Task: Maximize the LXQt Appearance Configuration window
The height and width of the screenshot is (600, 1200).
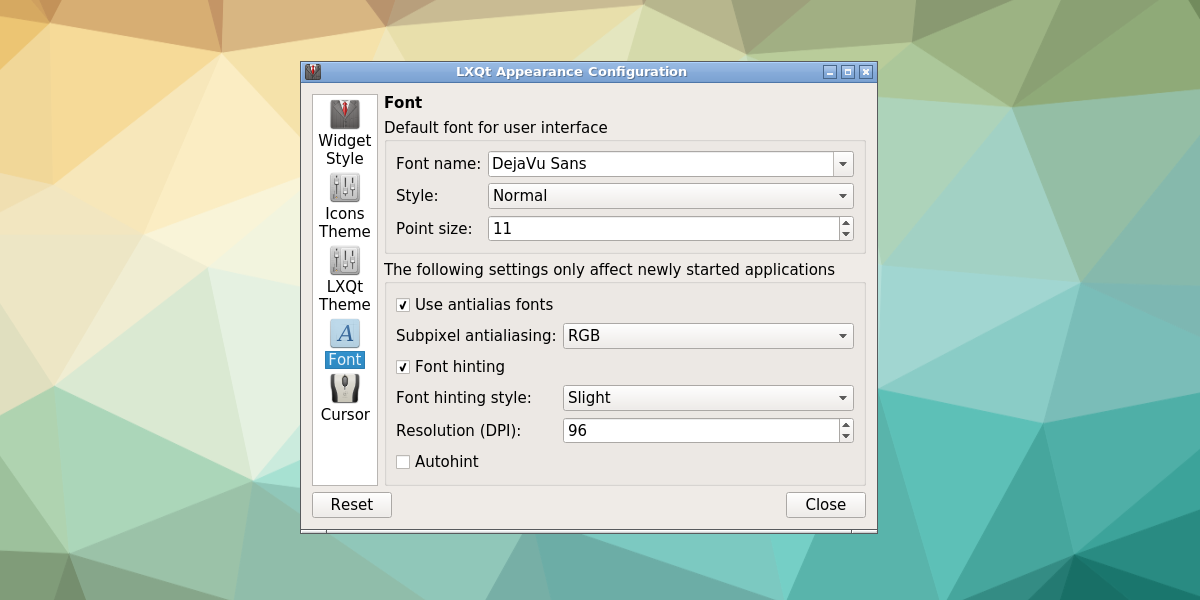Action: (x=848, y=72)
